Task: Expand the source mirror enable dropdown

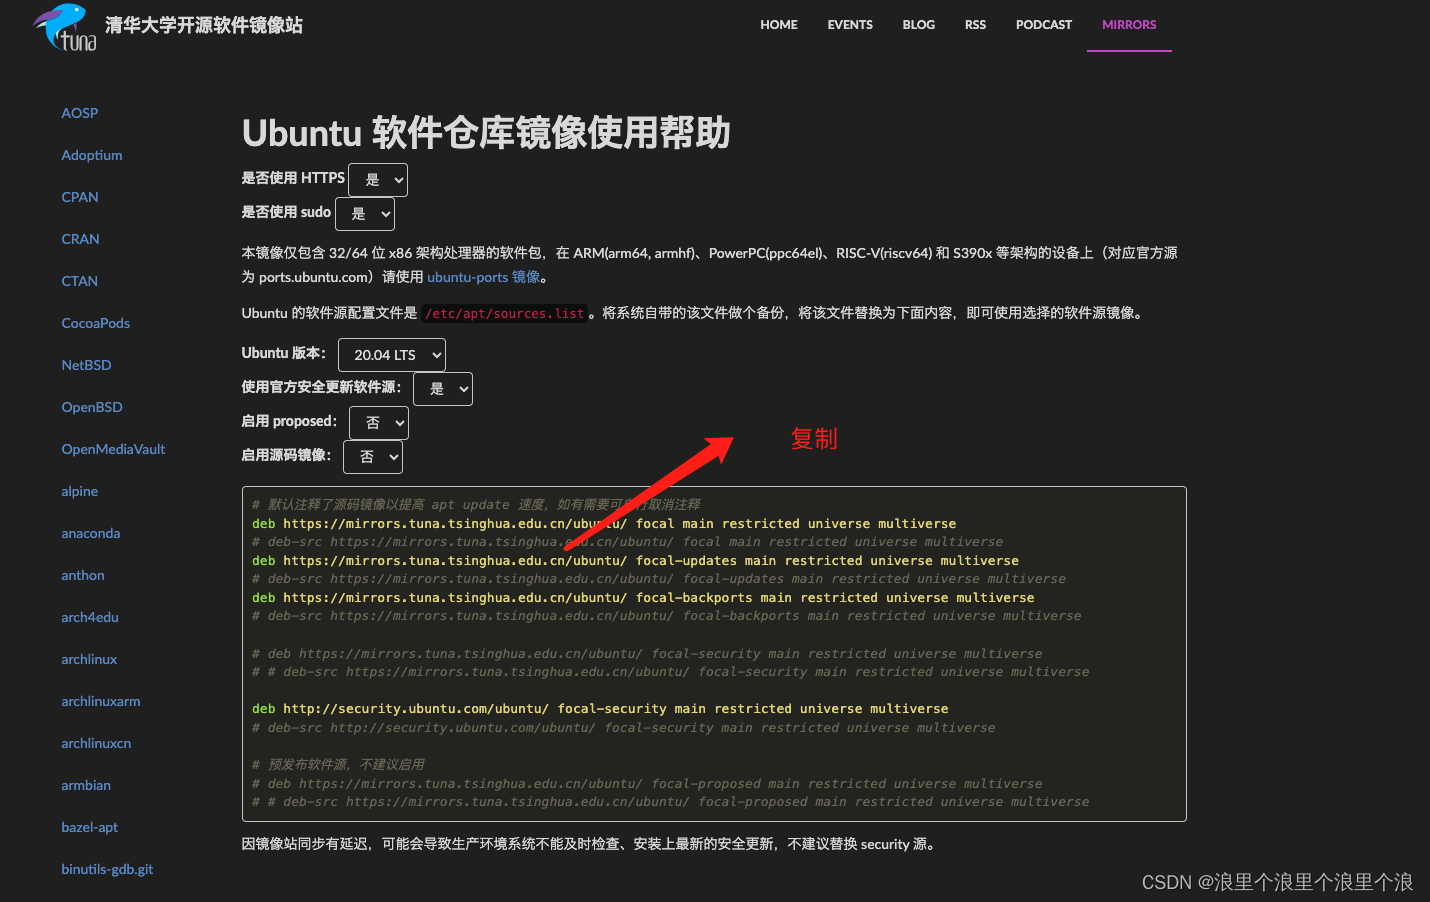Action: 373,457
